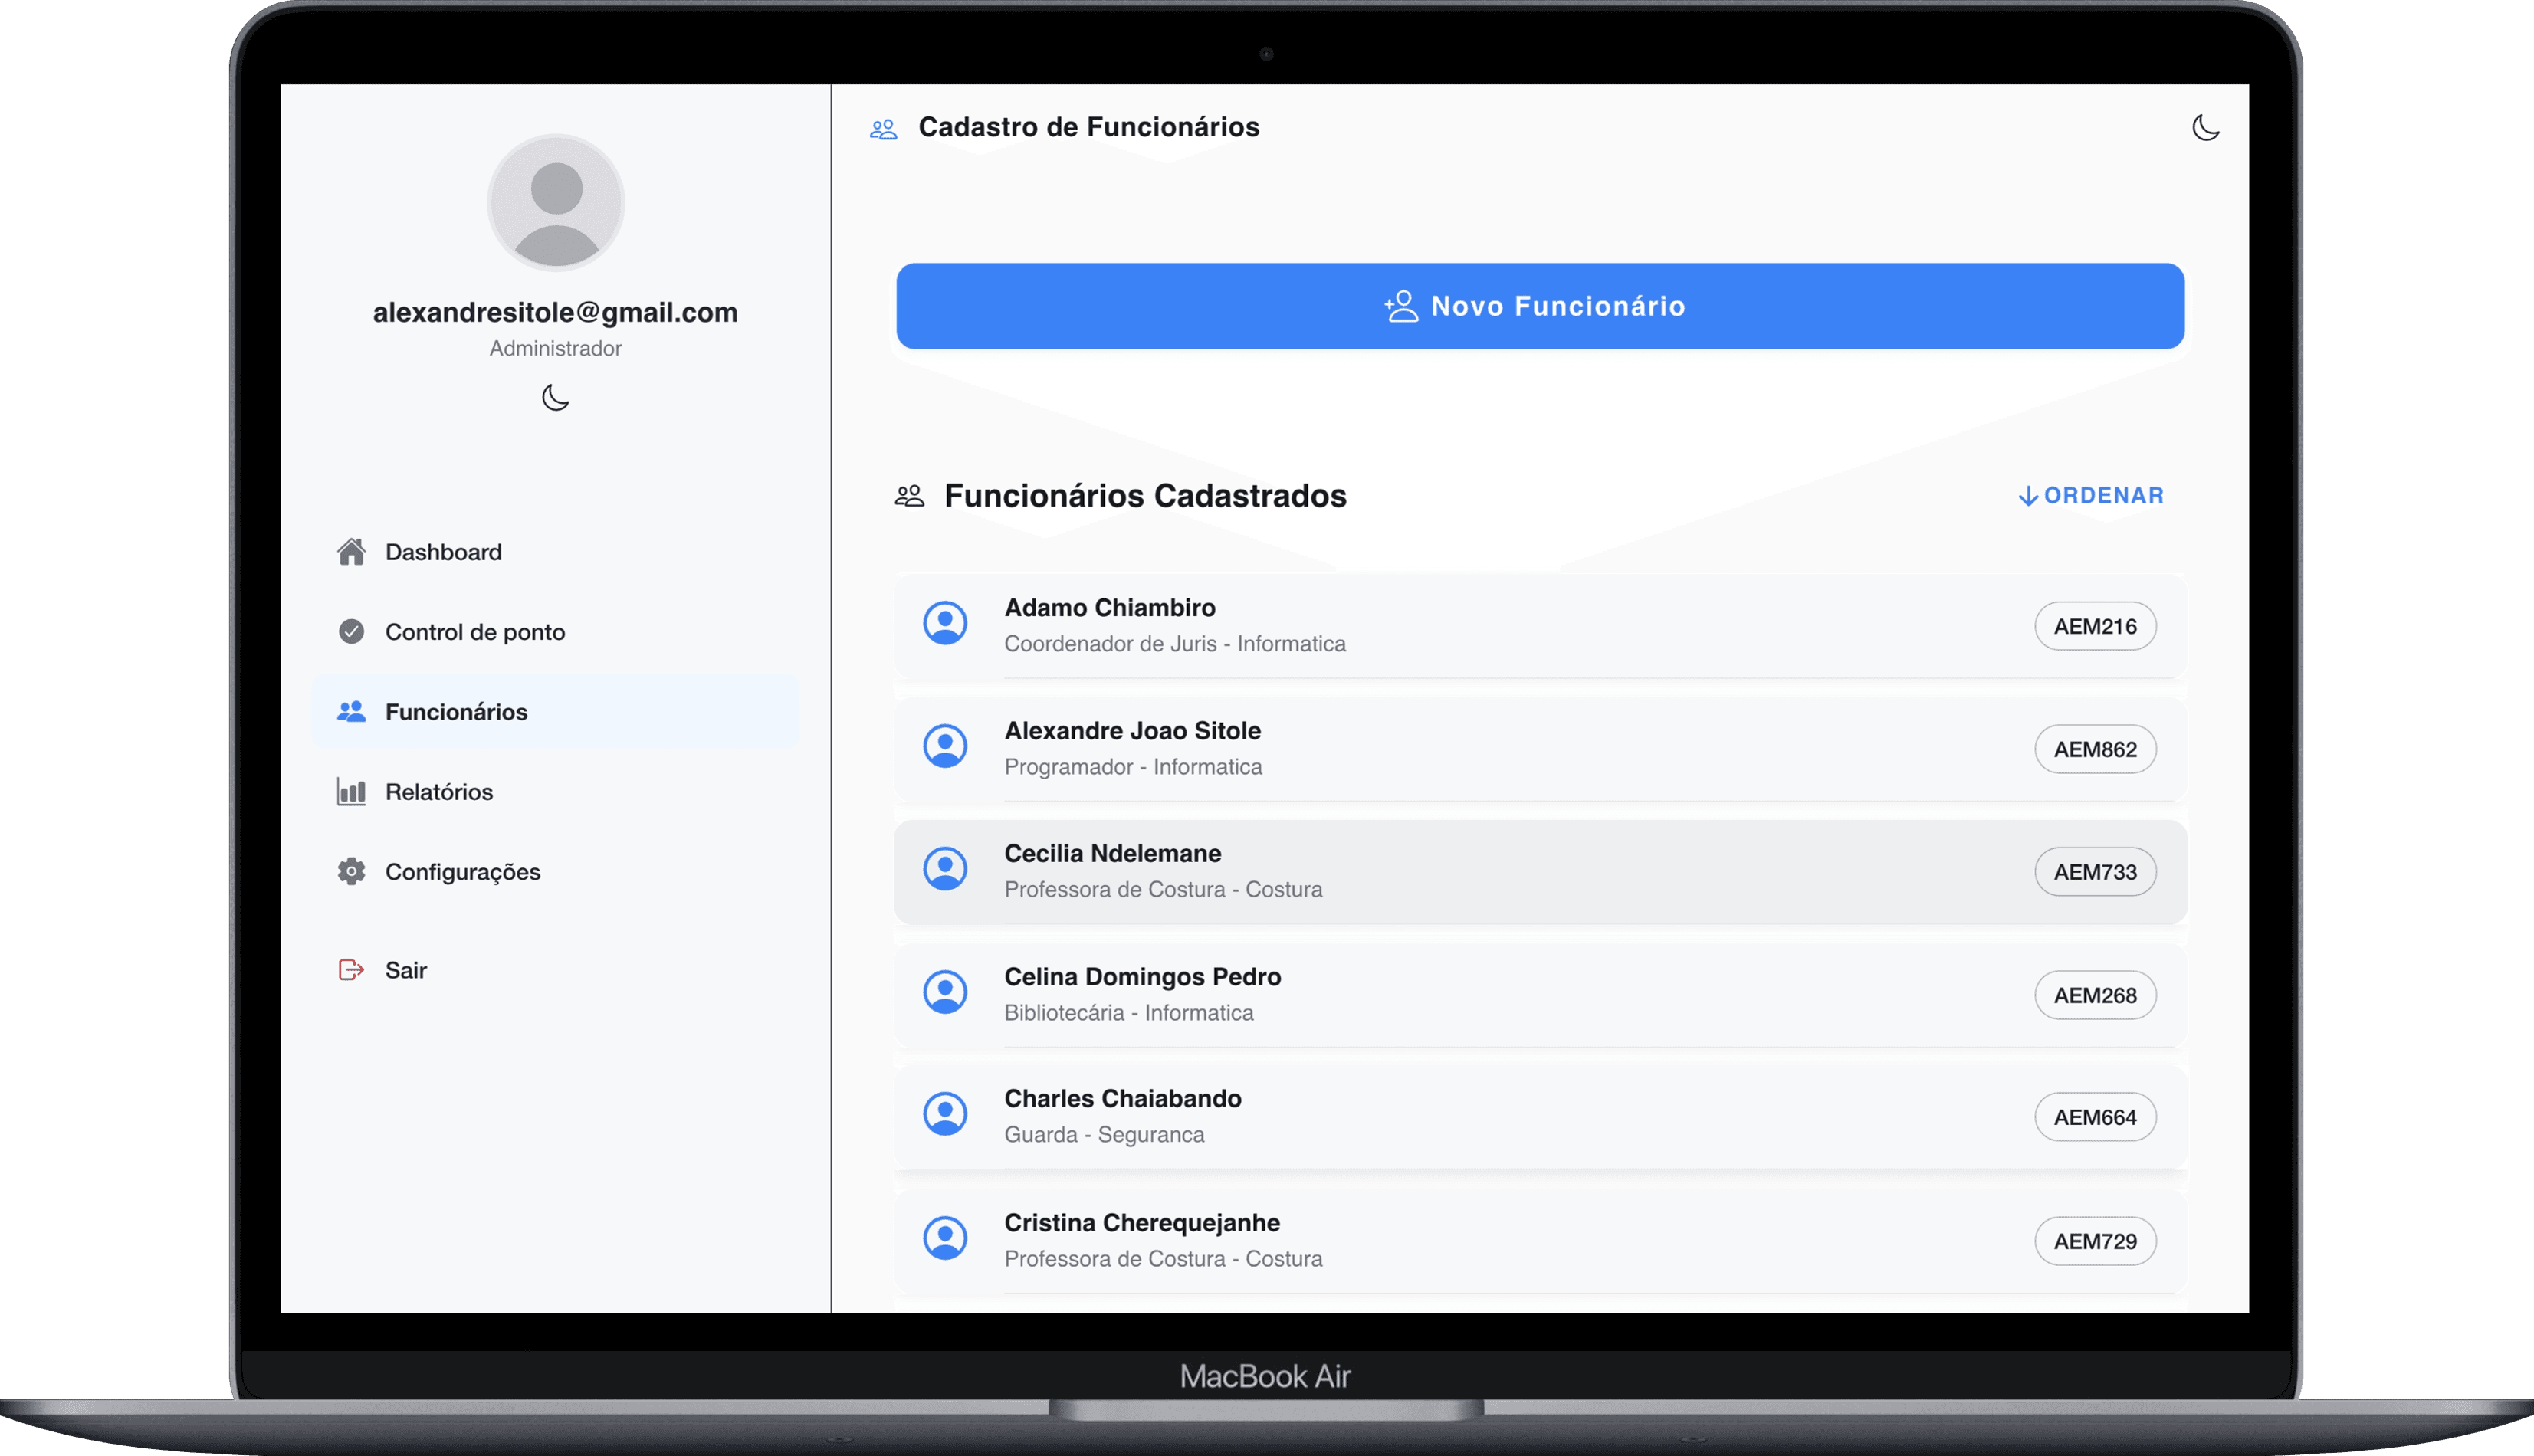Click the Cadastro de Funcionários header icon
Image resolution: width=2534 pixels, height=1456 pixels.
point(883,129)
